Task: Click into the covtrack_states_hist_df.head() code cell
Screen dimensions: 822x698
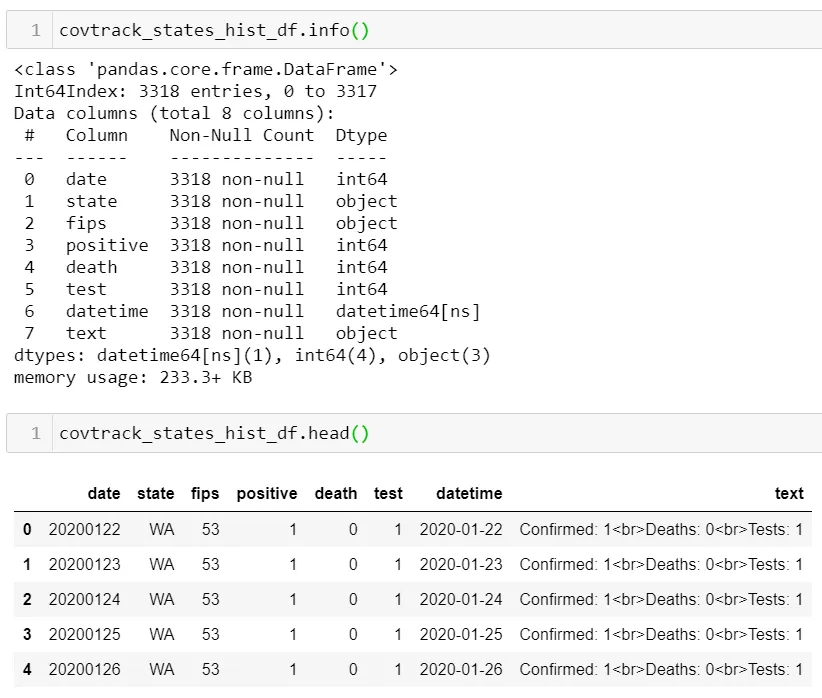Action: (x=400, y=433)
